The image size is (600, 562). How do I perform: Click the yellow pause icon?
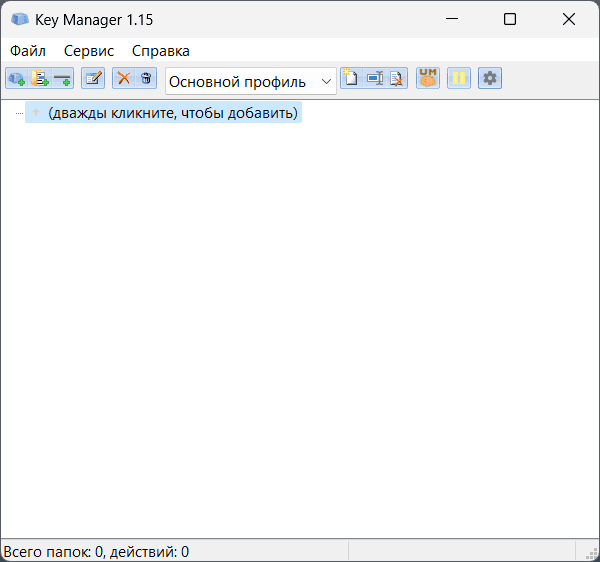click(459, 78)
